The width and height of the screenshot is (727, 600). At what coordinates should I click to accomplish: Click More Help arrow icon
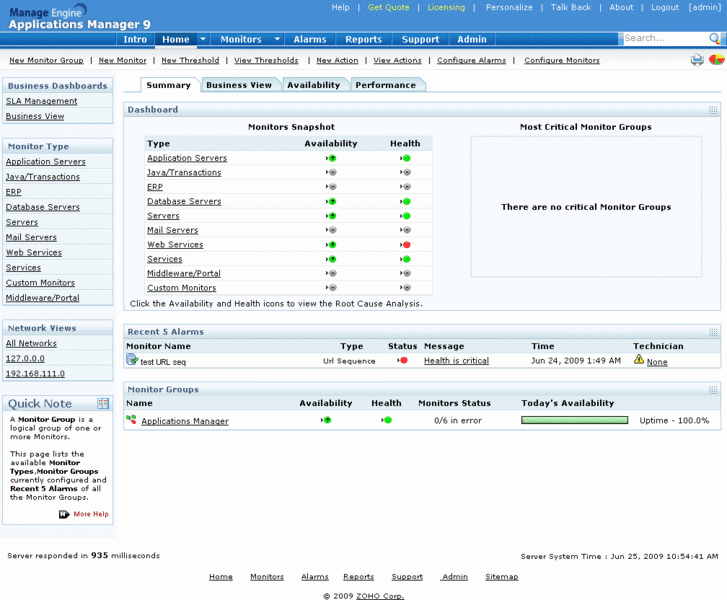tap(64, 514)
